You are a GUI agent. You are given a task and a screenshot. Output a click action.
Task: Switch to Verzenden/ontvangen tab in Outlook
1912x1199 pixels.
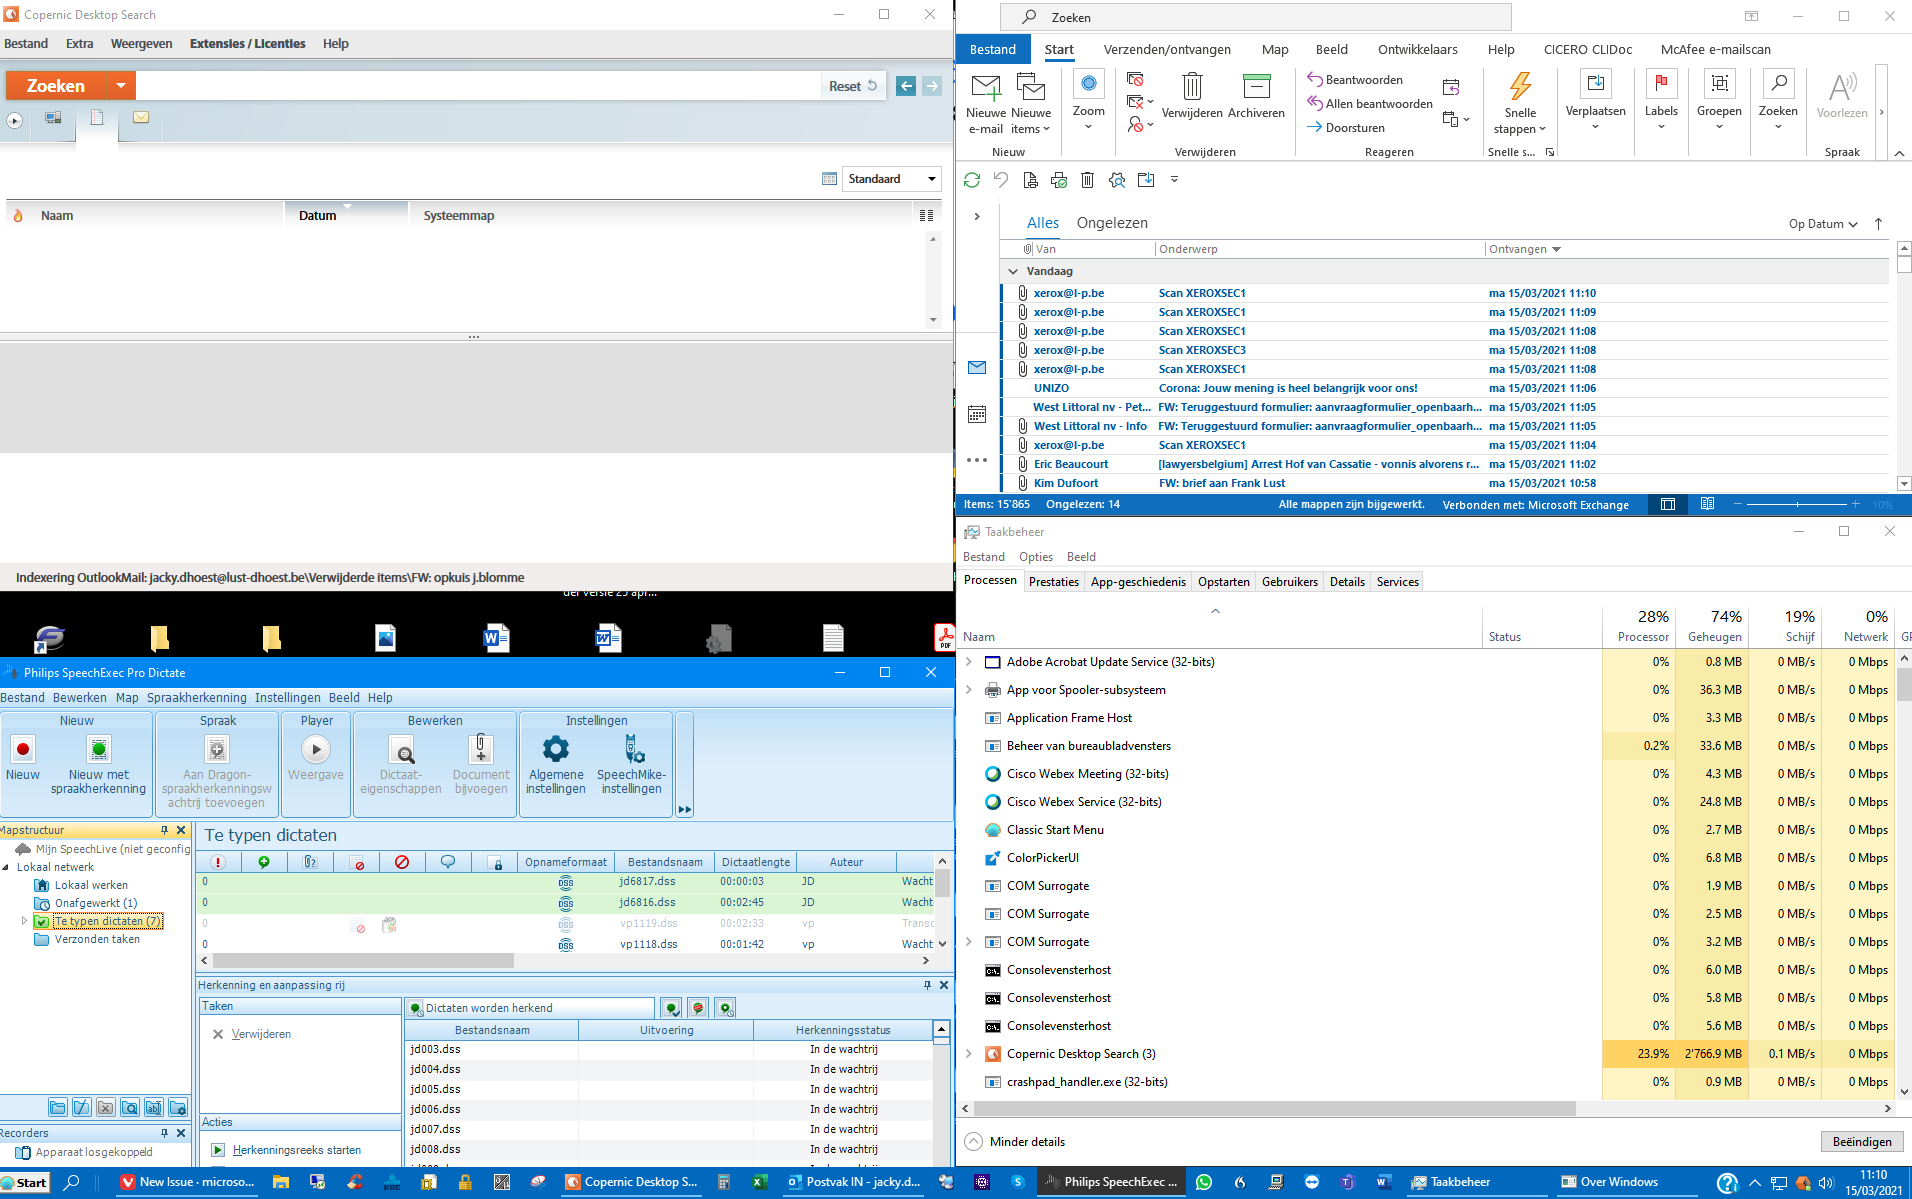click(x=1167, y=49)
